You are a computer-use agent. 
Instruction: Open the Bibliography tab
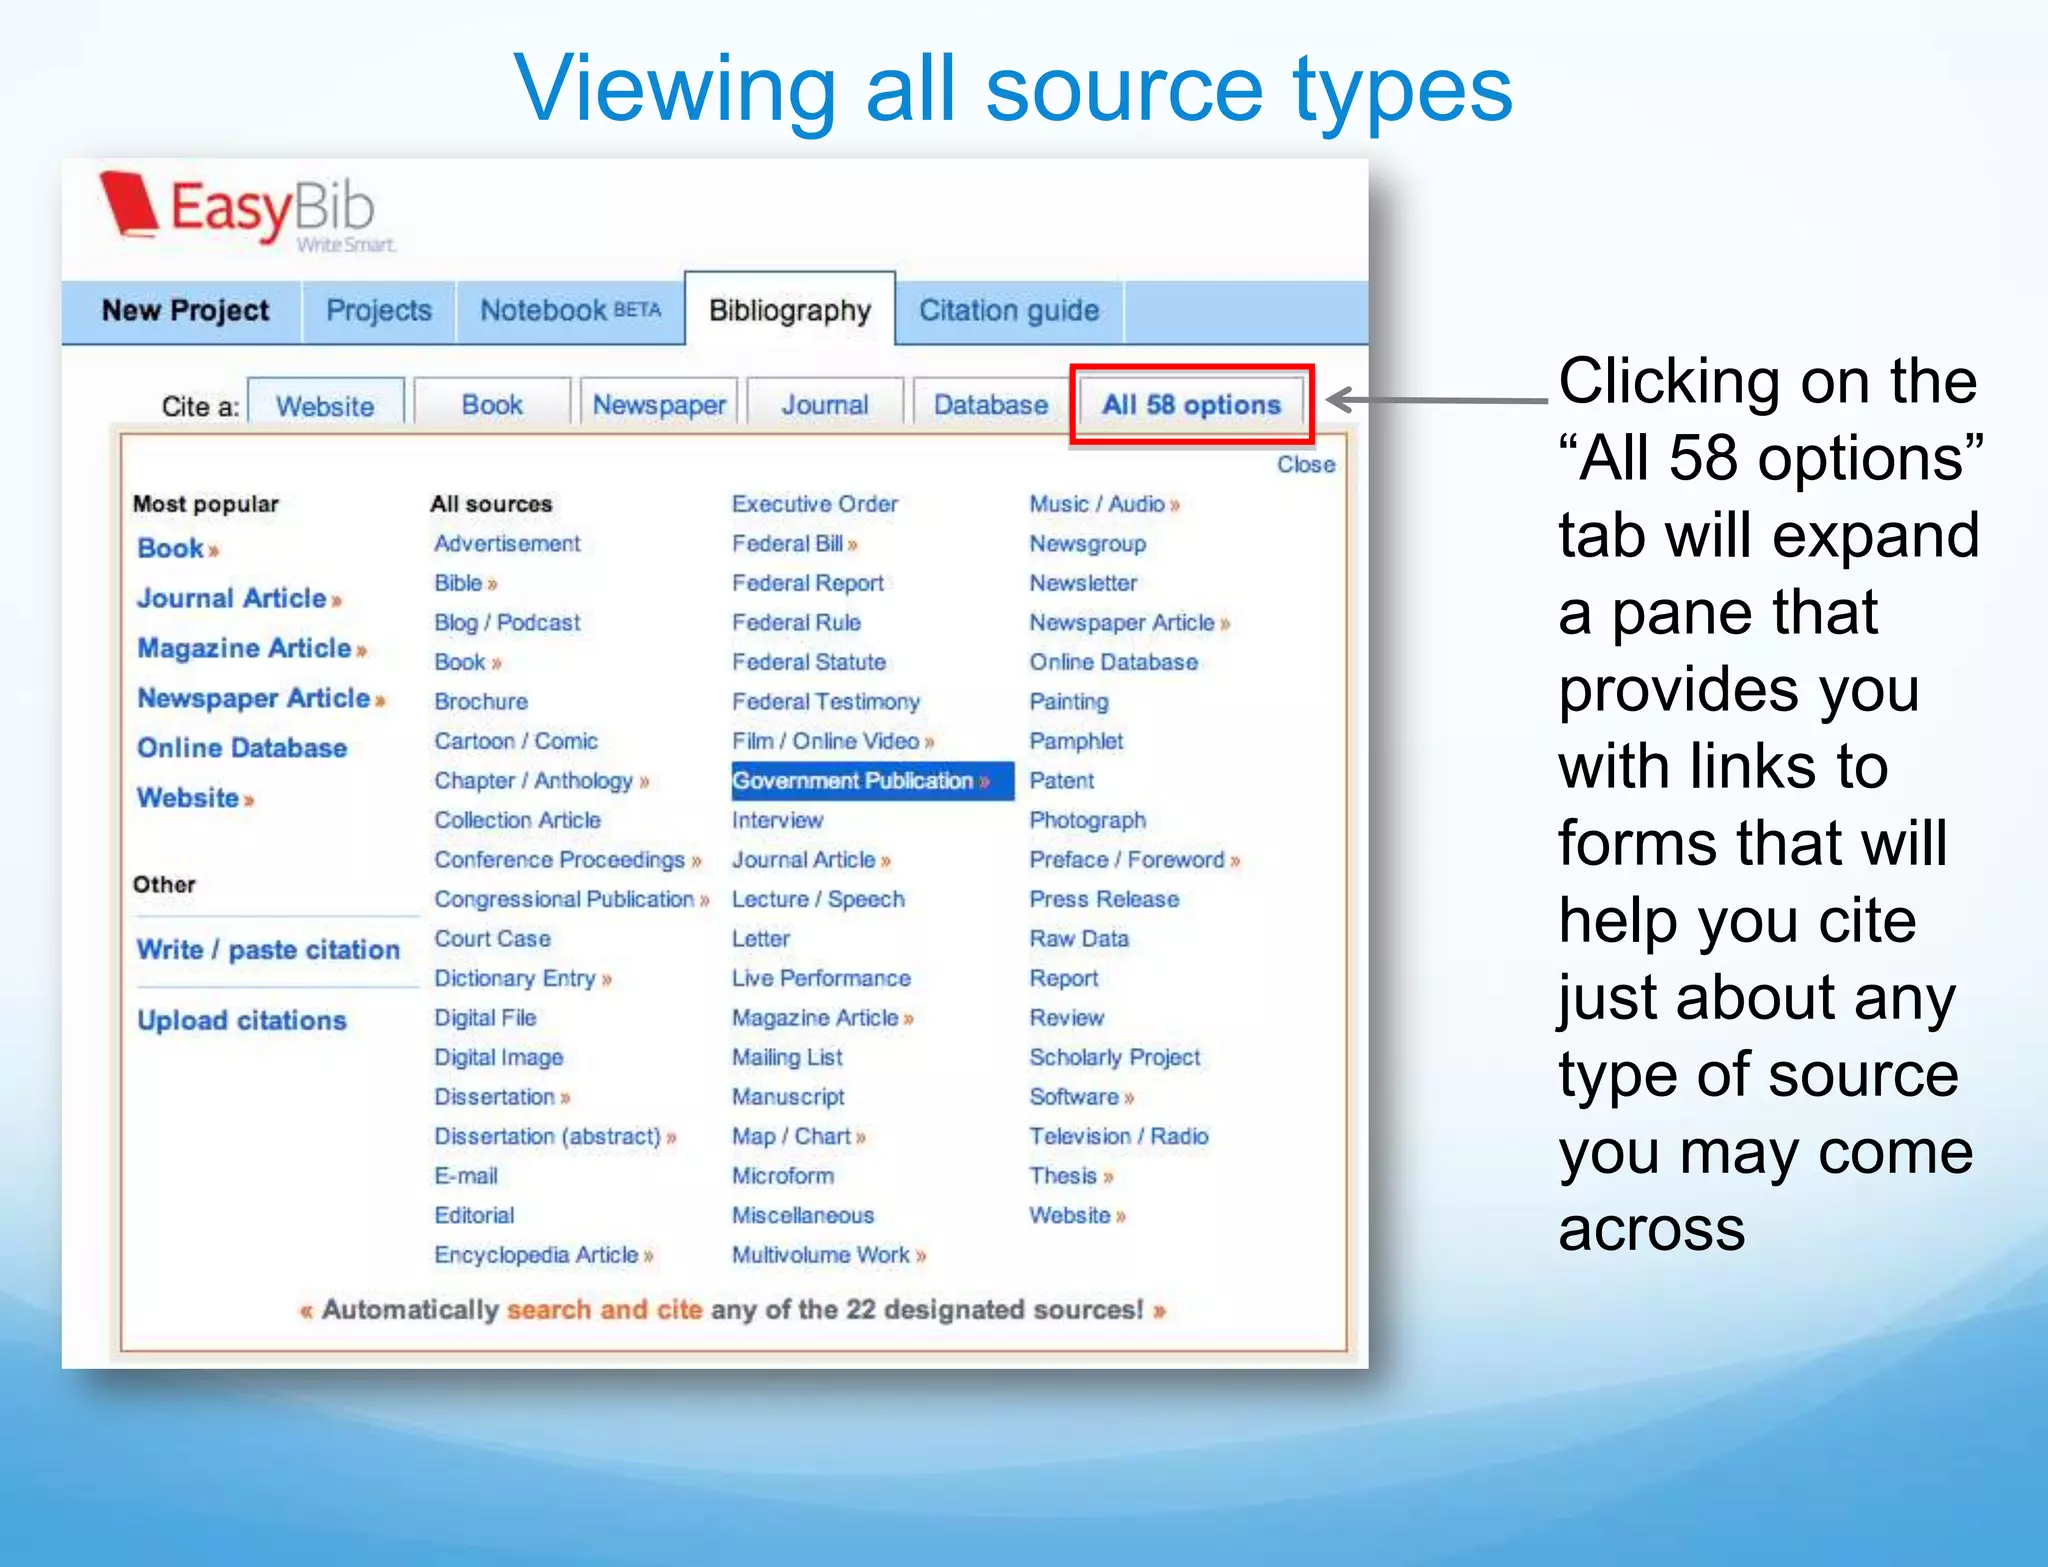tap(789, 311)
